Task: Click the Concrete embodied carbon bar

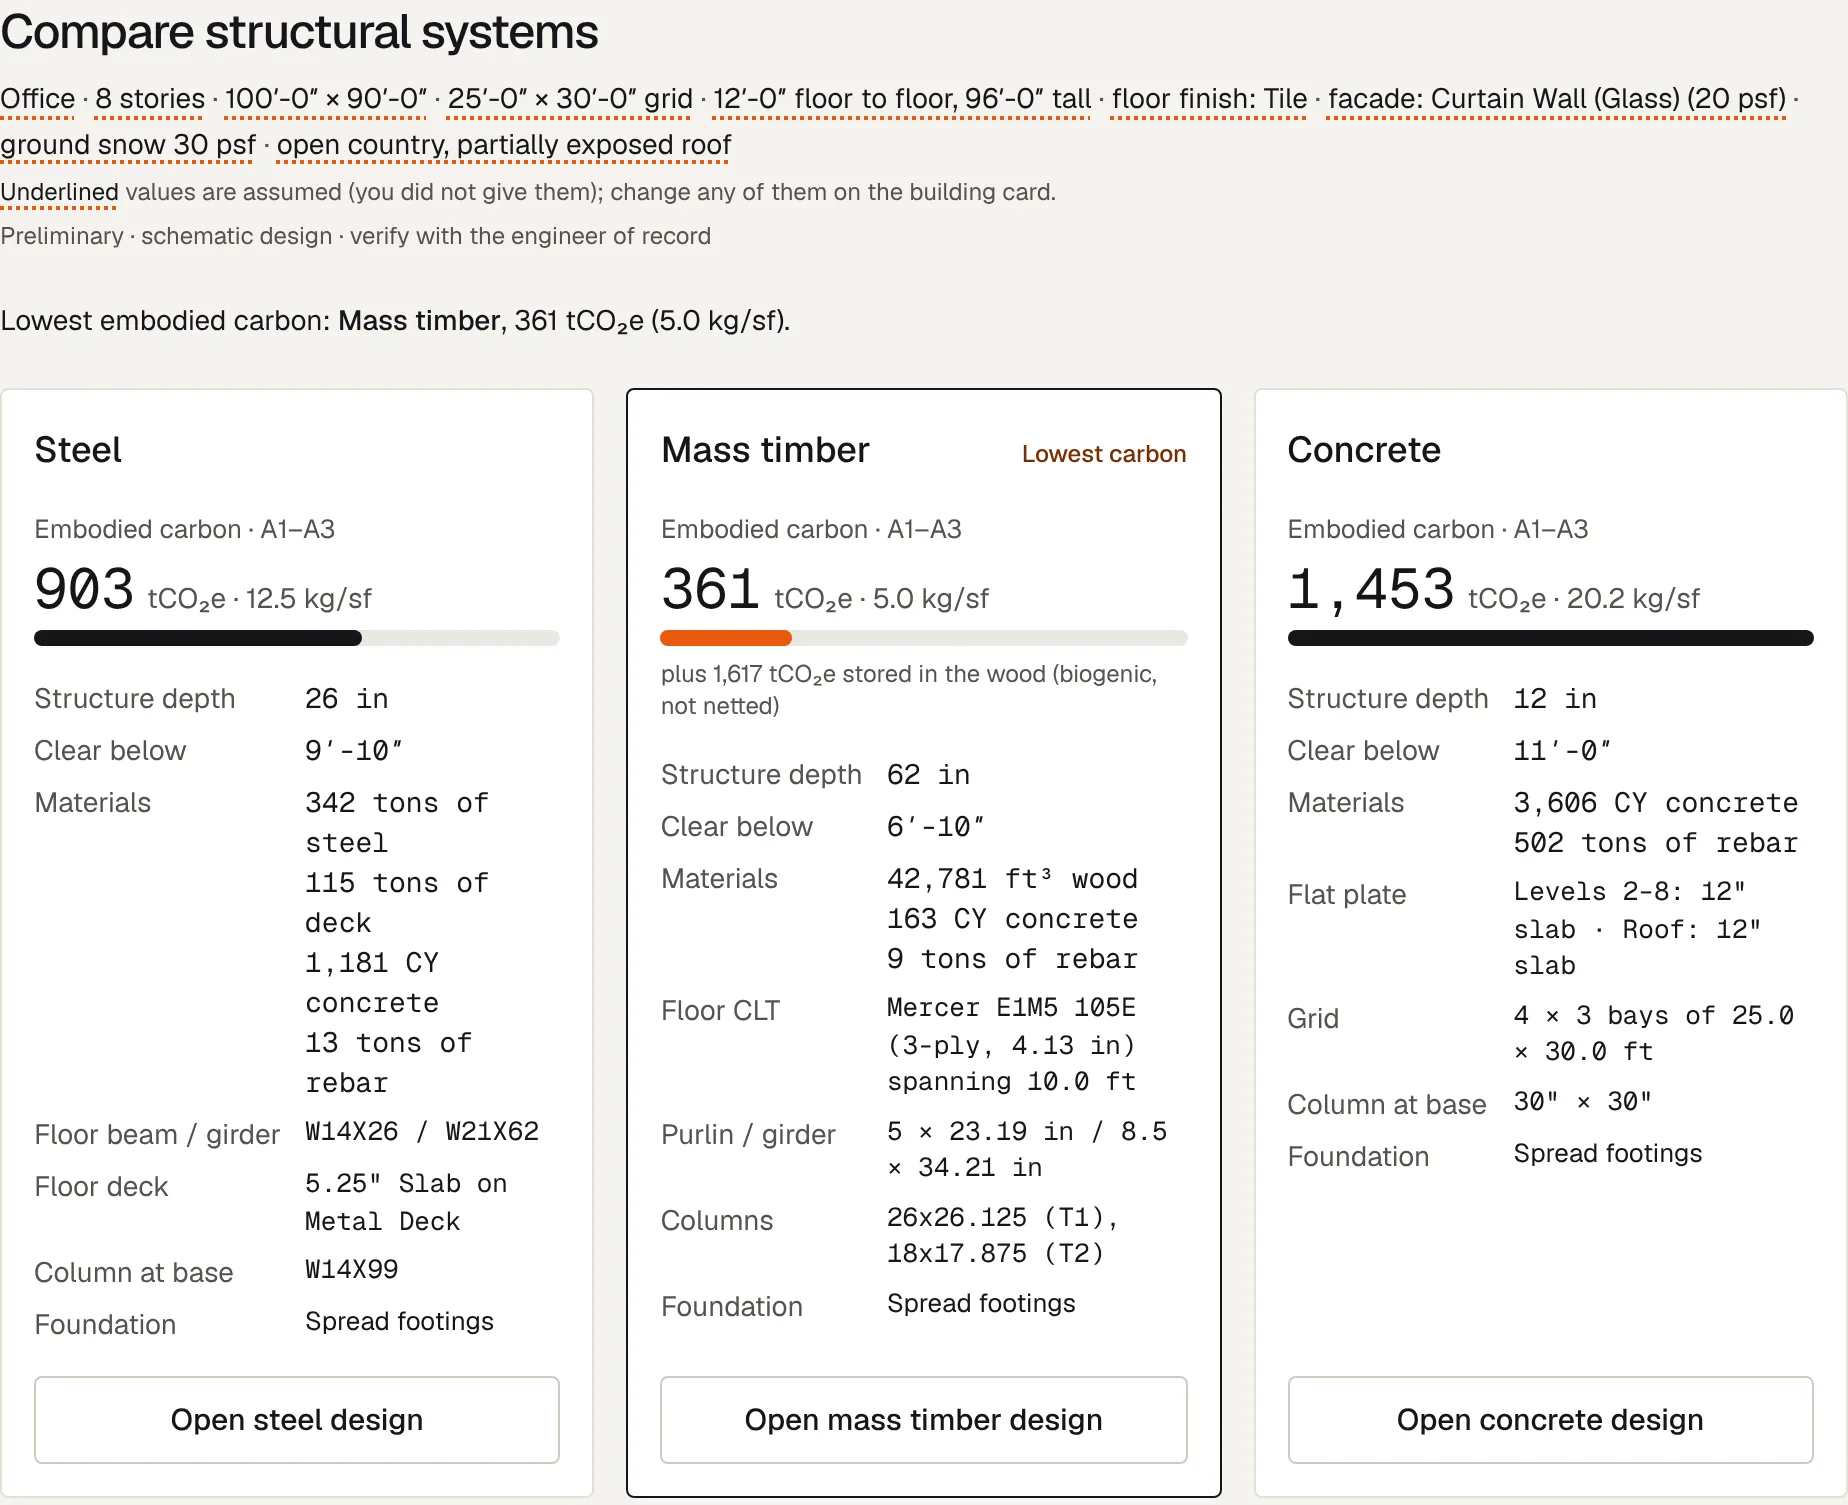Action: click(1550, 638)
